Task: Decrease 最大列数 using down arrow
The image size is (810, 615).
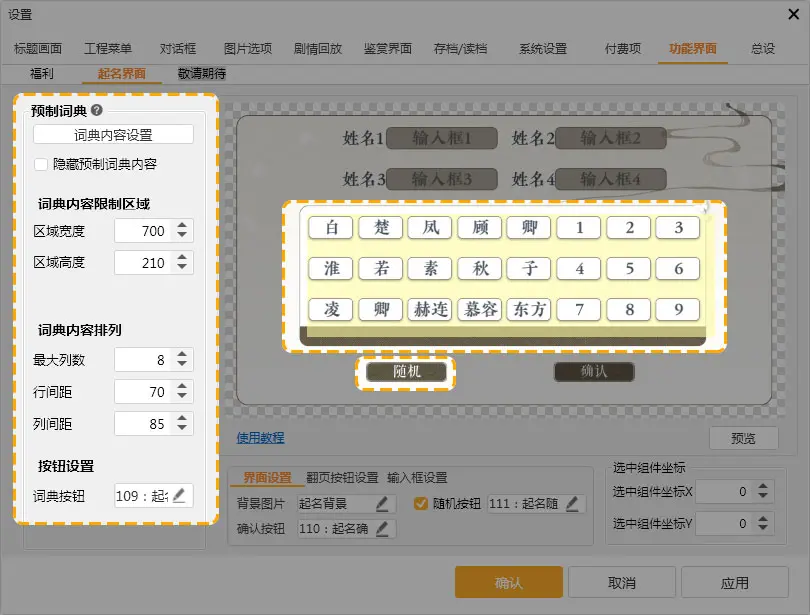Action: pos(181,365)
